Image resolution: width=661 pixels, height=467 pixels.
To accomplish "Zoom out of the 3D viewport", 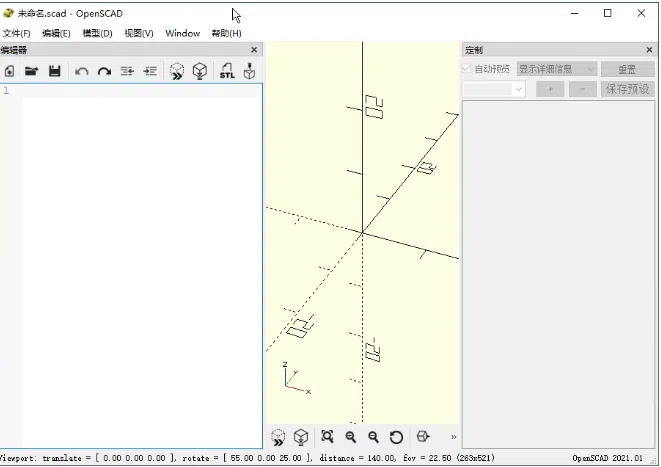I will [x=373, y=437].
